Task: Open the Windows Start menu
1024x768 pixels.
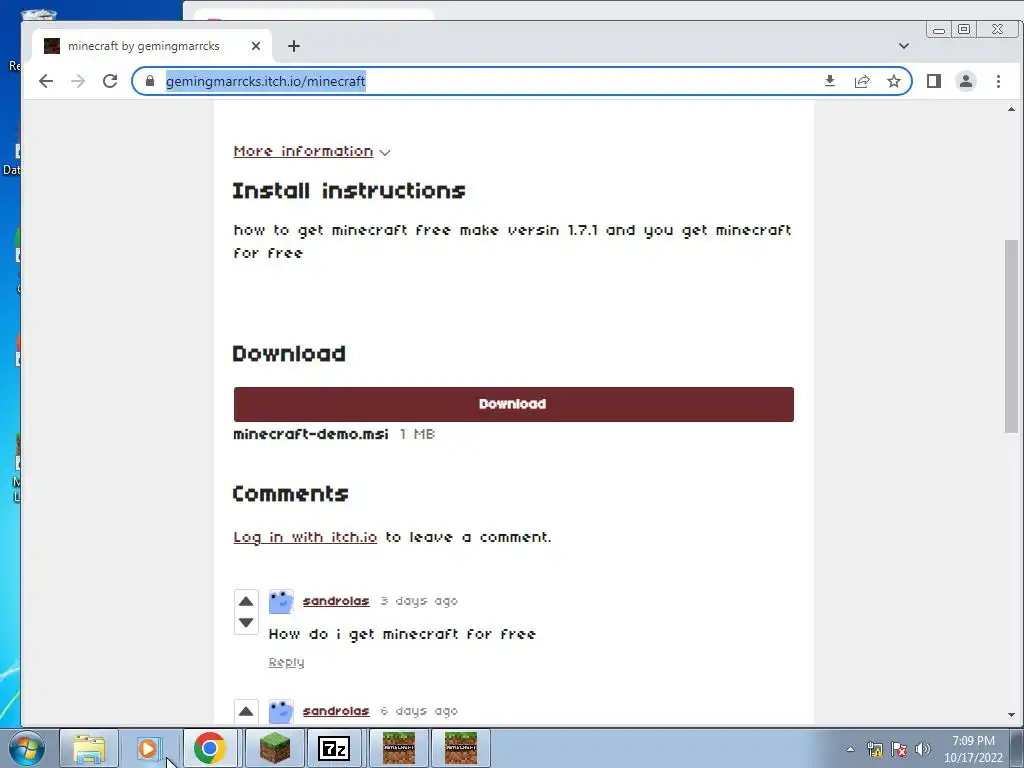Action: point(27,748)
